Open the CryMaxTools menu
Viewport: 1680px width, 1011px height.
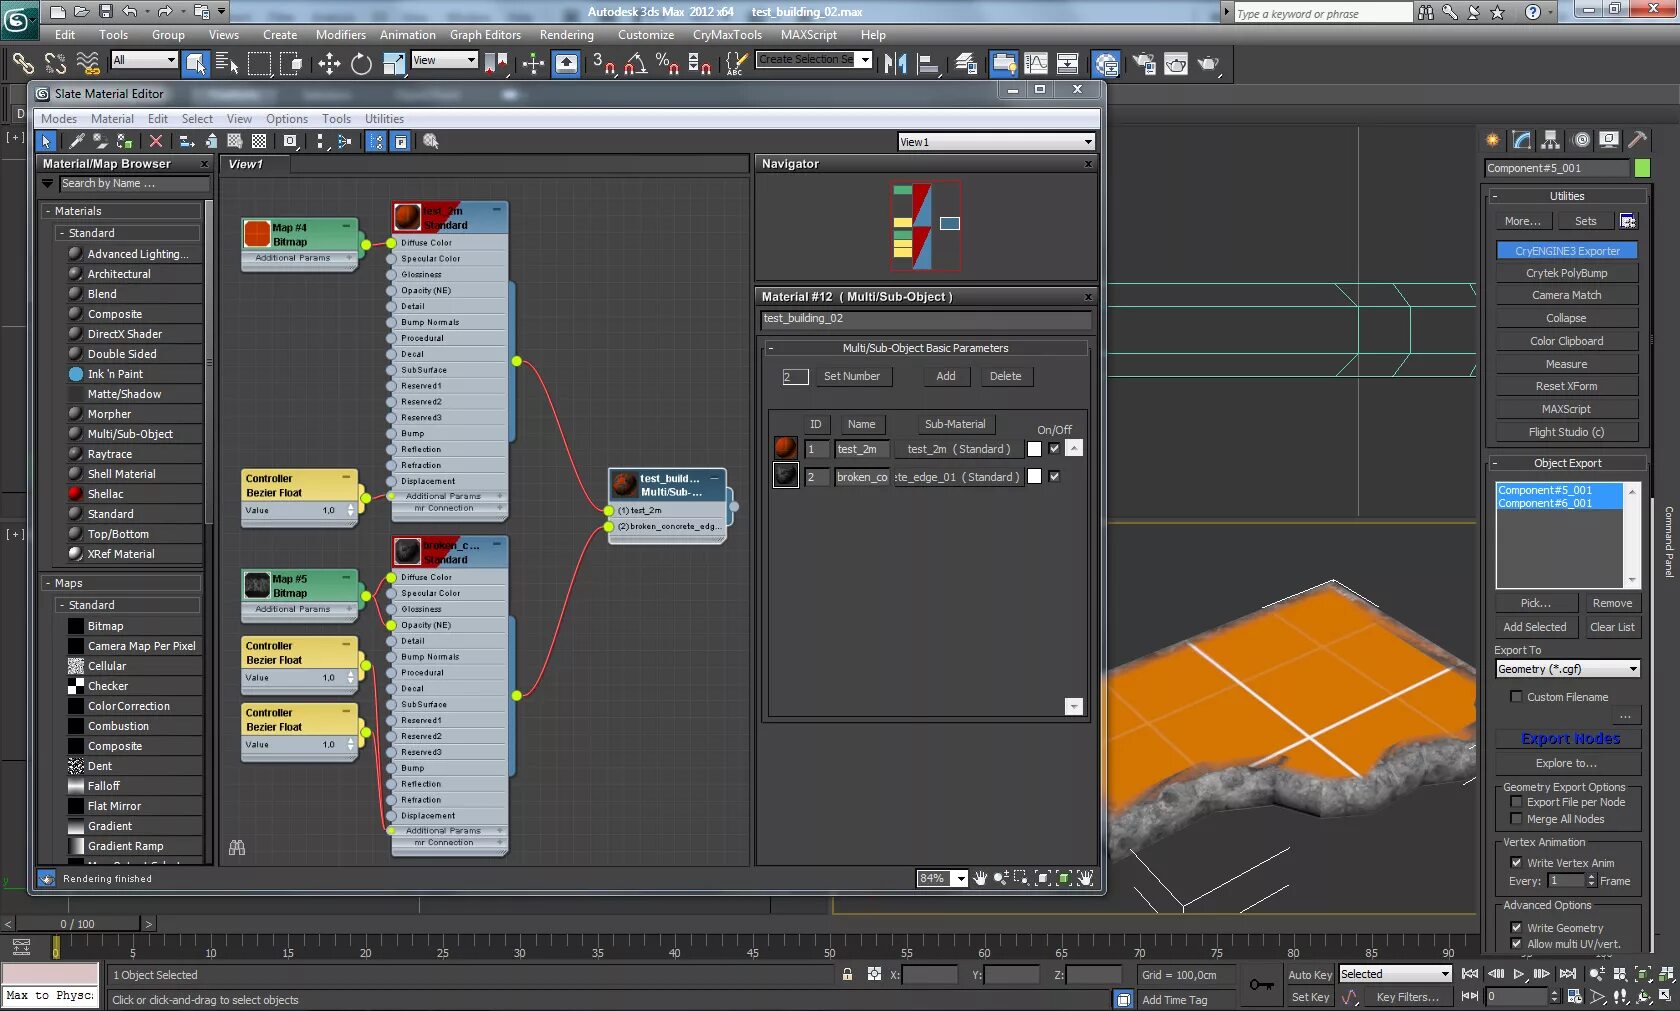pos(727,34)
